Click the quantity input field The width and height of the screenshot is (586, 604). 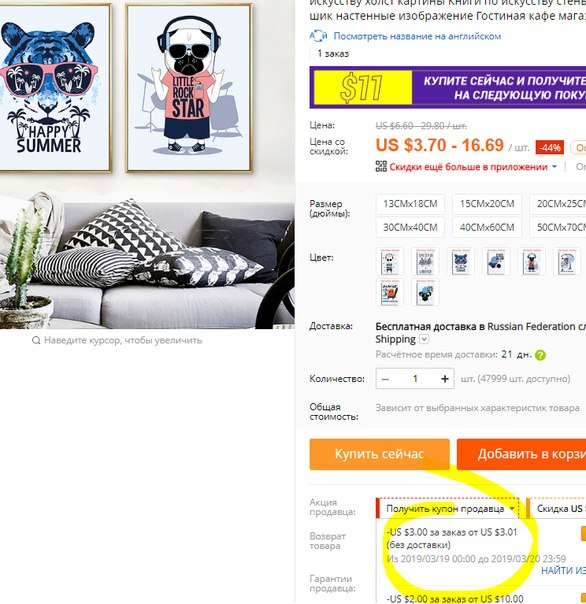(x=415, y=379)
